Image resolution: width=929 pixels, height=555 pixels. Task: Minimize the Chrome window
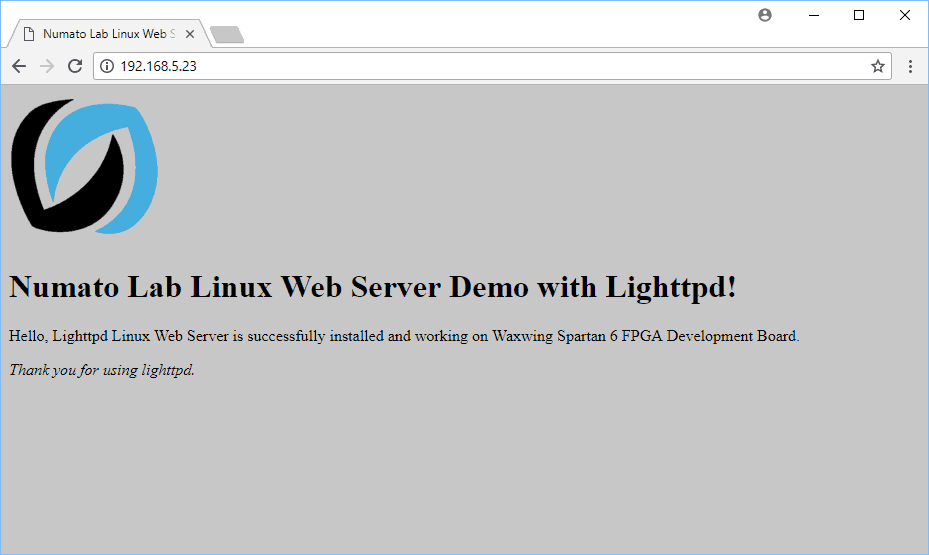click(x=813, y=15)
